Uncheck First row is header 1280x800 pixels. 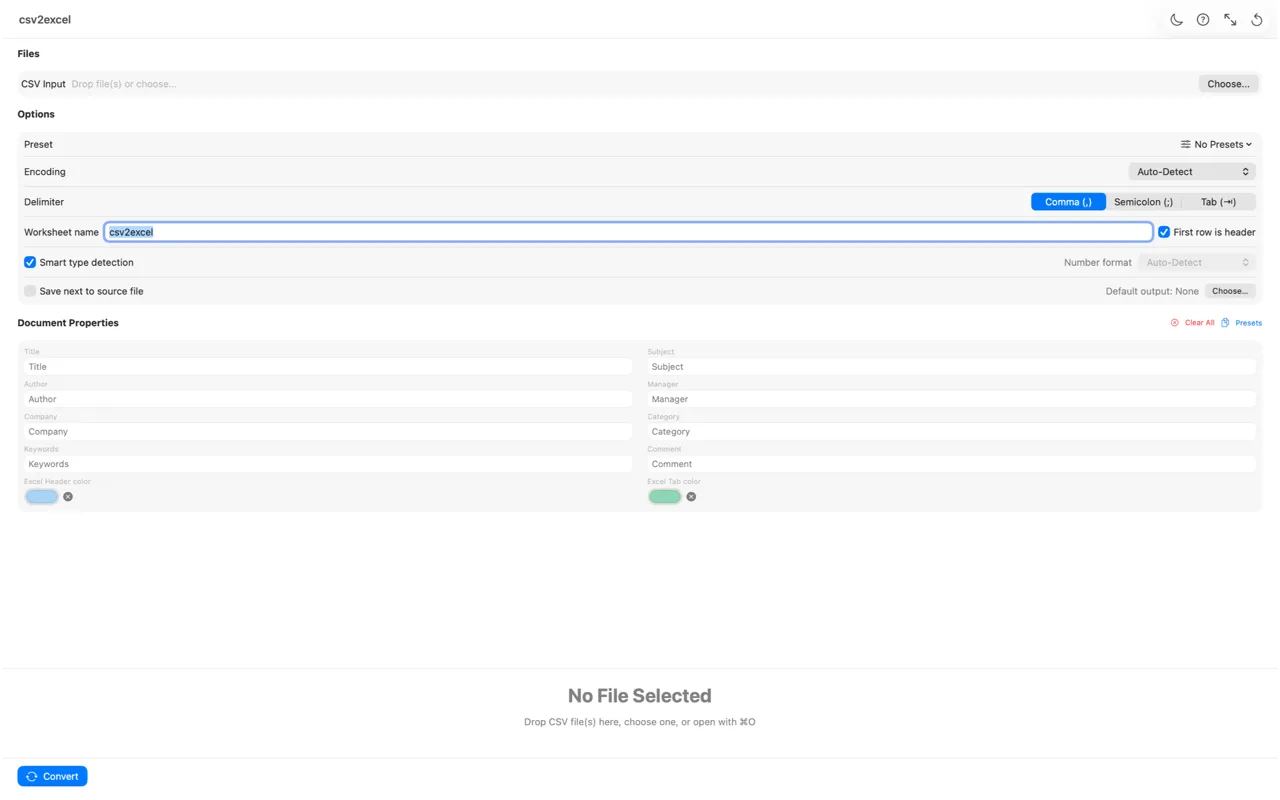[1164, 231]
